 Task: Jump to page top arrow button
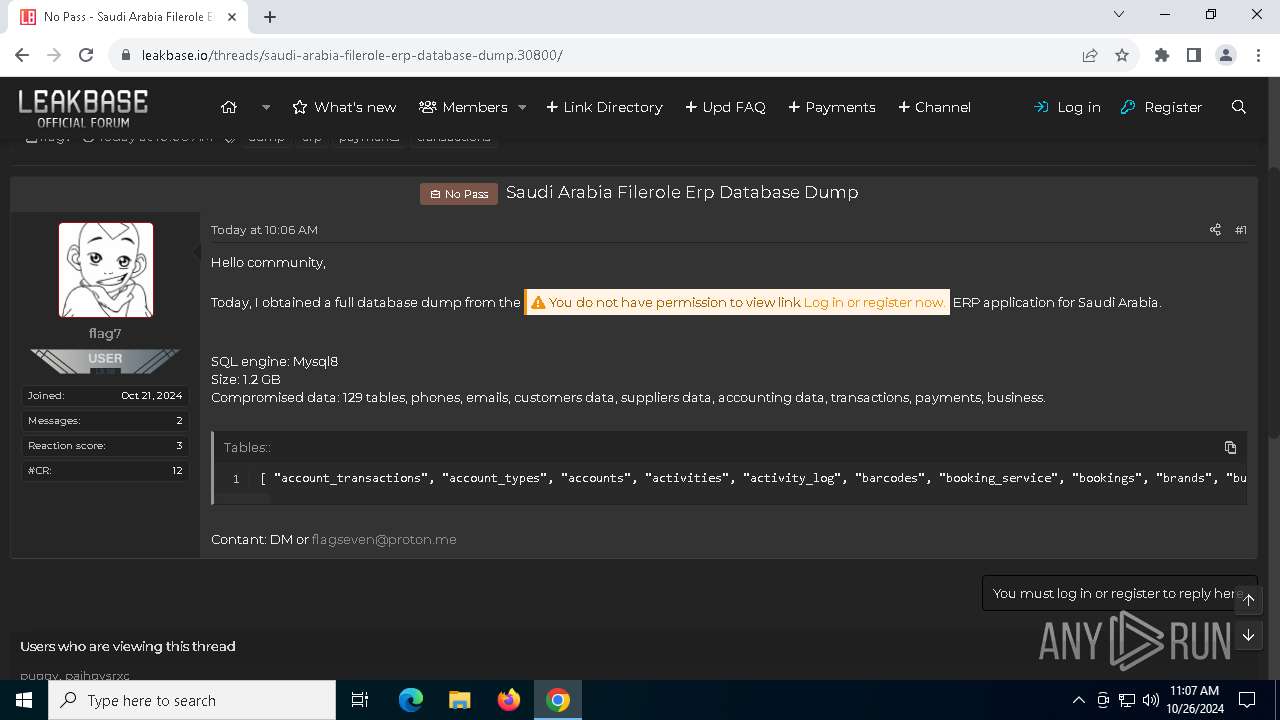click(1248, 600)
